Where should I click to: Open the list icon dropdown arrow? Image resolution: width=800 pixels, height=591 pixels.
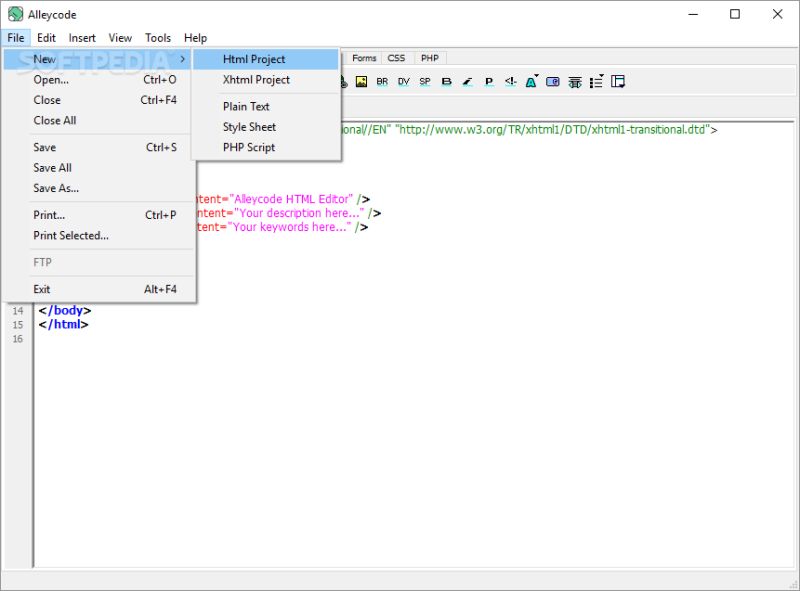coord(602,76)
